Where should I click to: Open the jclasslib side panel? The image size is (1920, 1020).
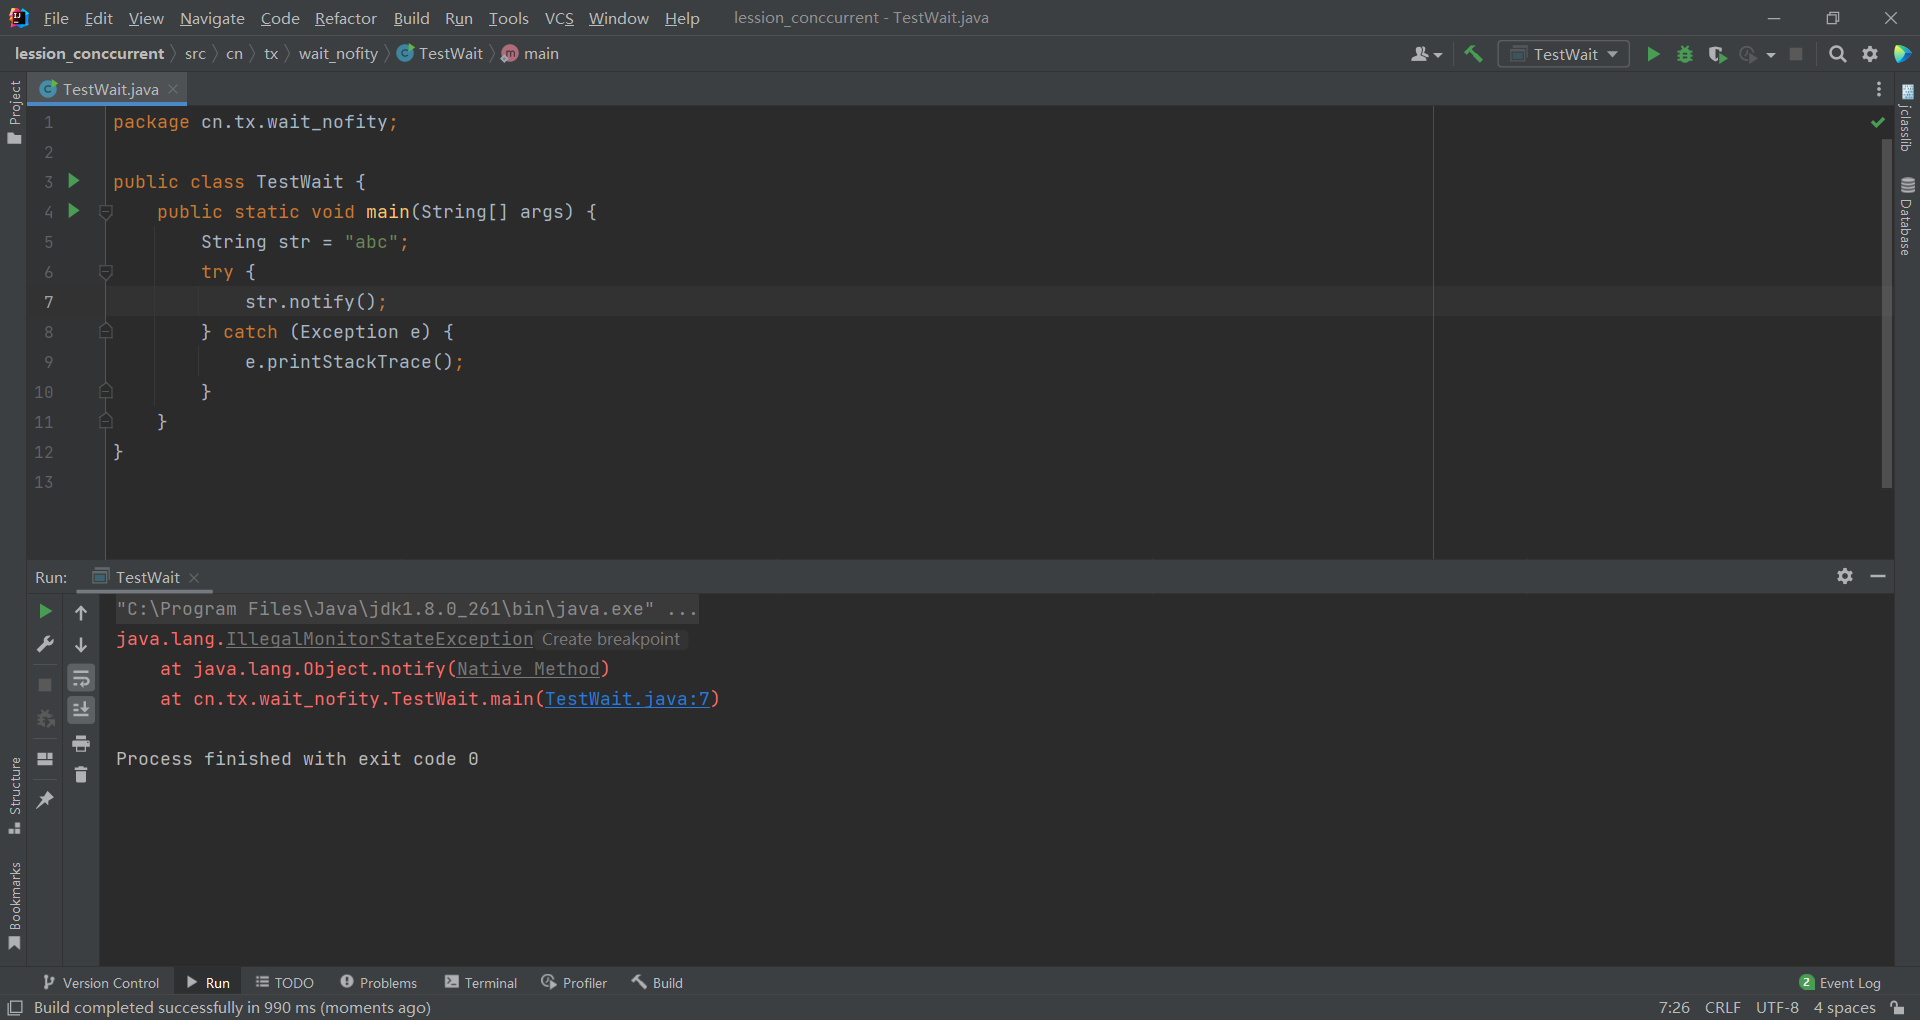coord(1906,117)
